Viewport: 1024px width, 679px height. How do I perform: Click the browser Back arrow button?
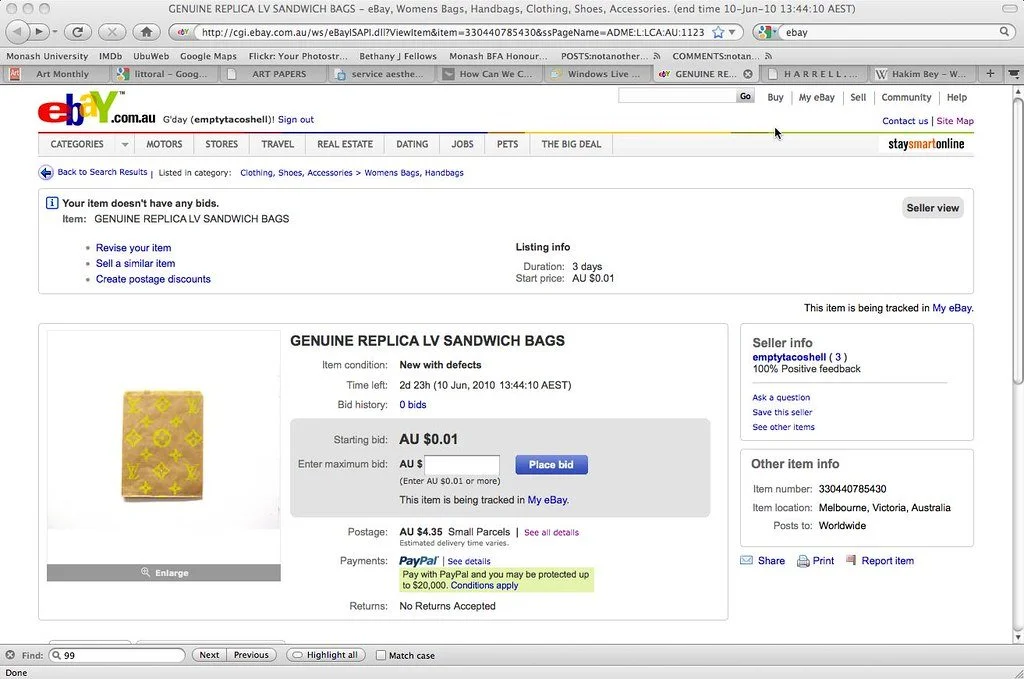coord(18,31)
